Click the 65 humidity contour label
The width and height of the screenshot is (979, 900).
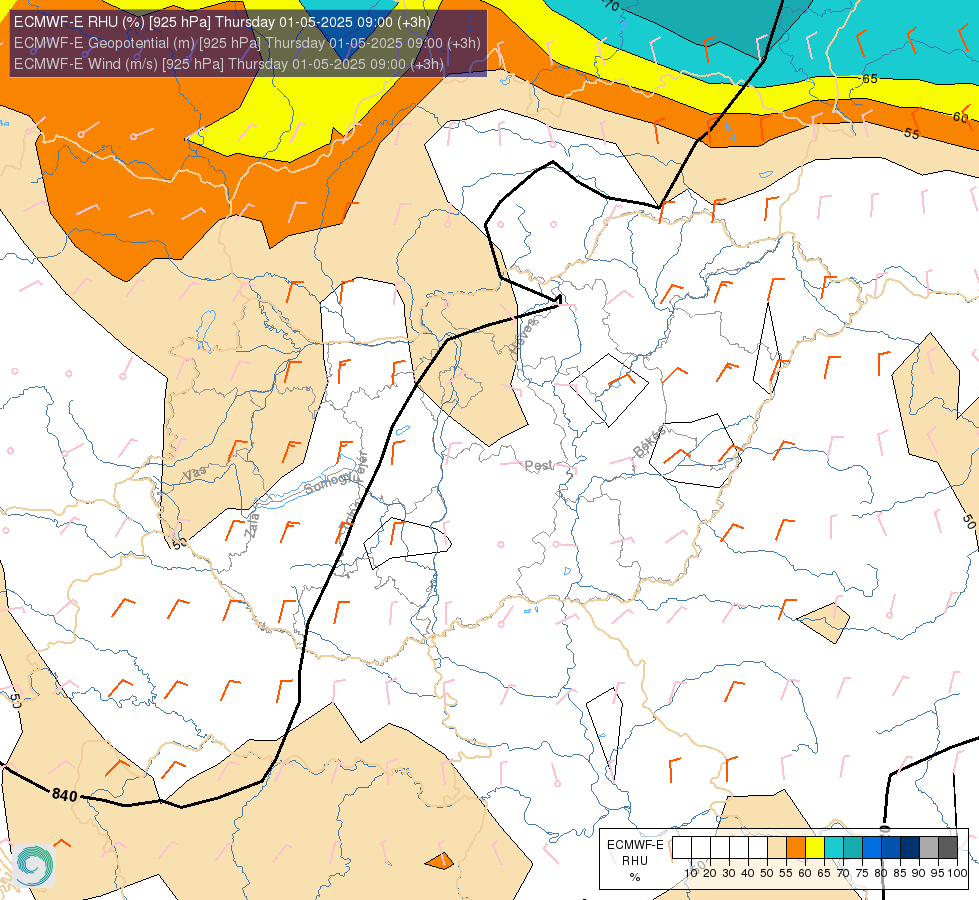click(870, 79)
